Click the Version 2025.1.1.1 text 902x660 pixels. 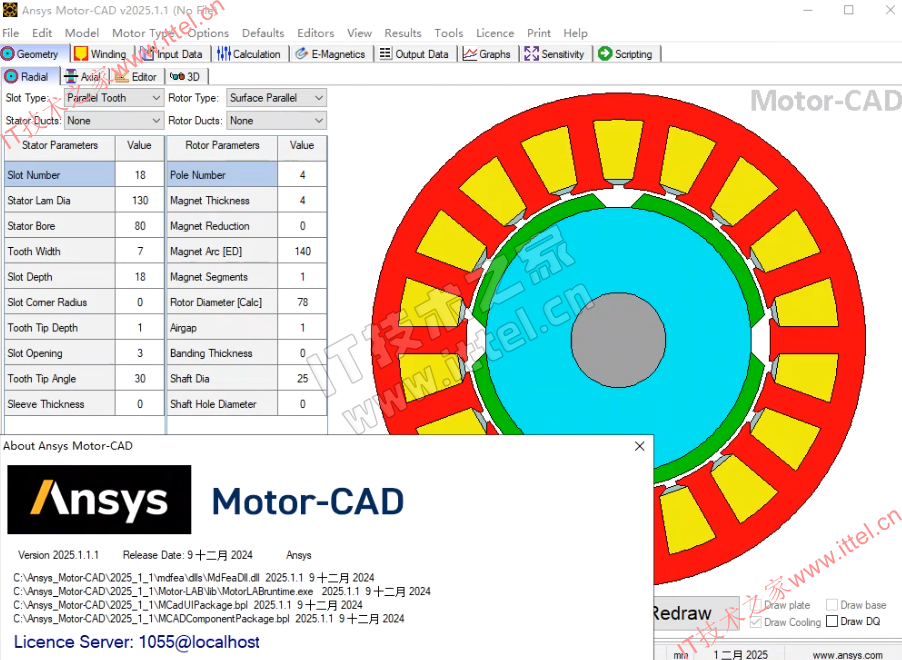pos(58,555)
